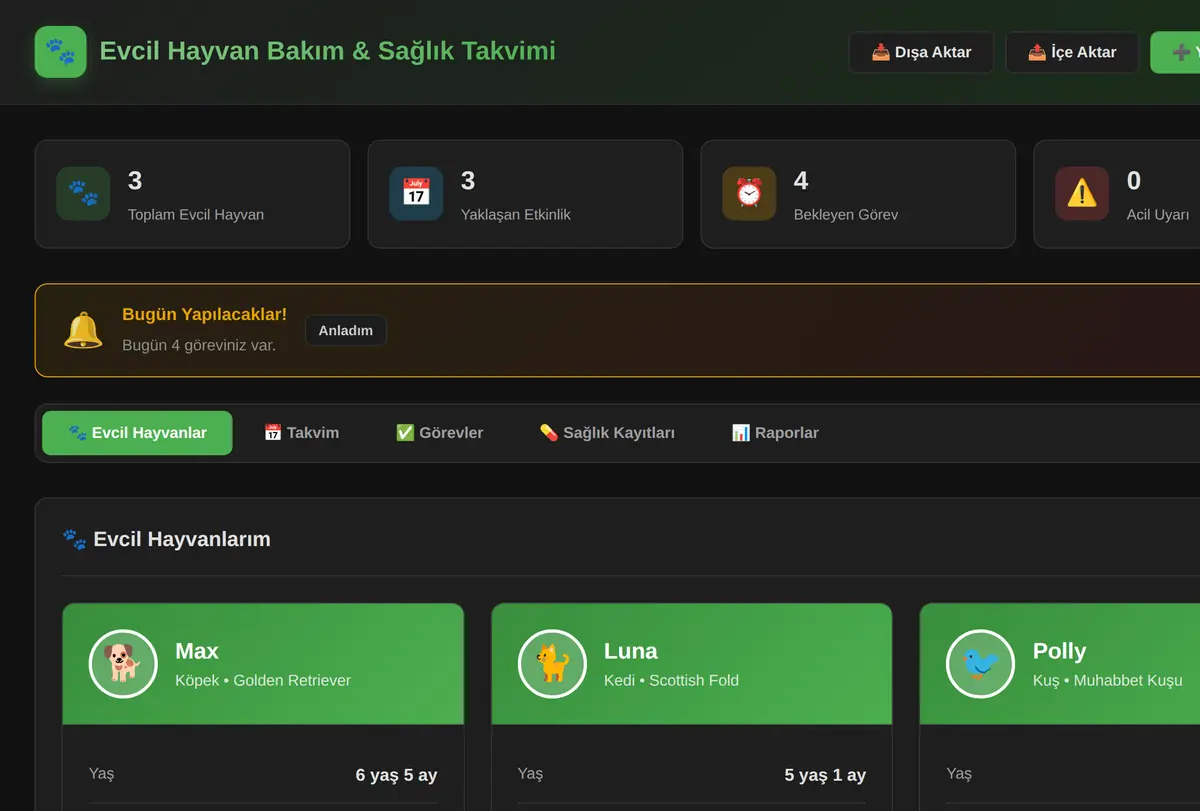Viewport: 1200px width, 811px height.
Task: Open the Görevler tab
Action: 439,433
